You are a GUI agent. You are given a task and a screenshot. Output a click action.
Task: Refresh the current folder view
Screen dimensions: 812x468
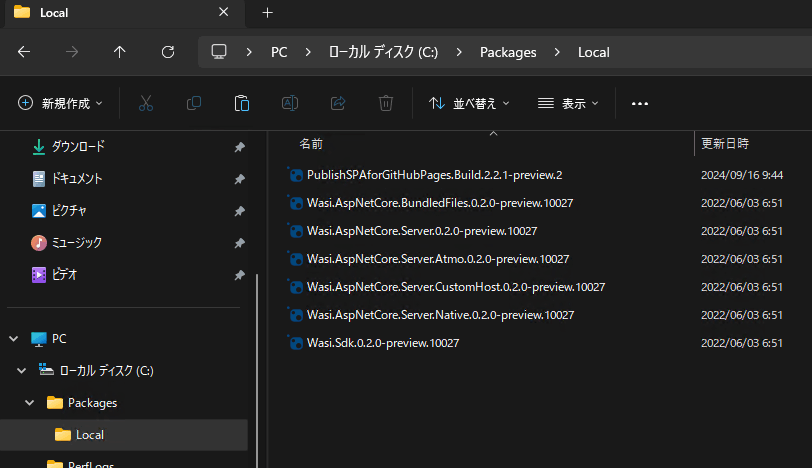click(x=168, y=52)
